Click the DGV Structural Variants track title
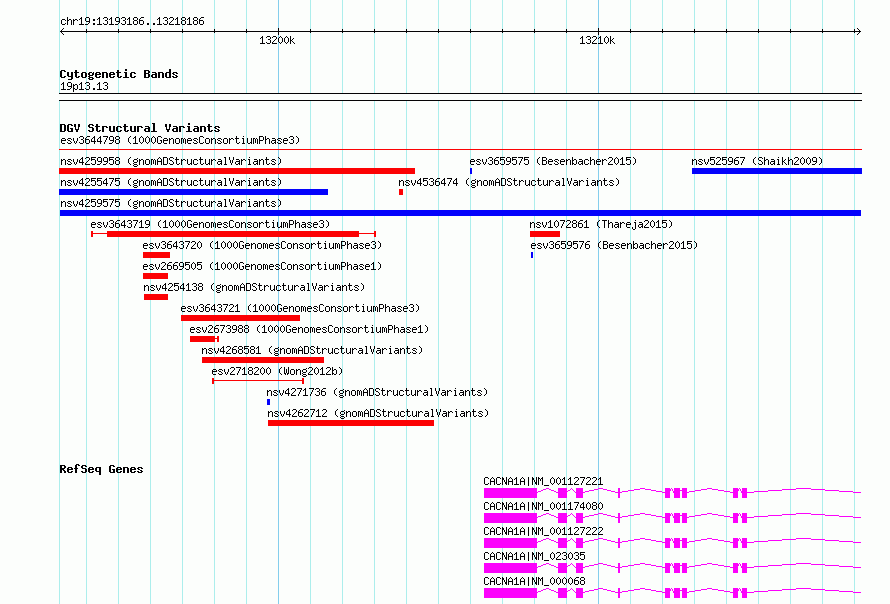 (140, 128)
